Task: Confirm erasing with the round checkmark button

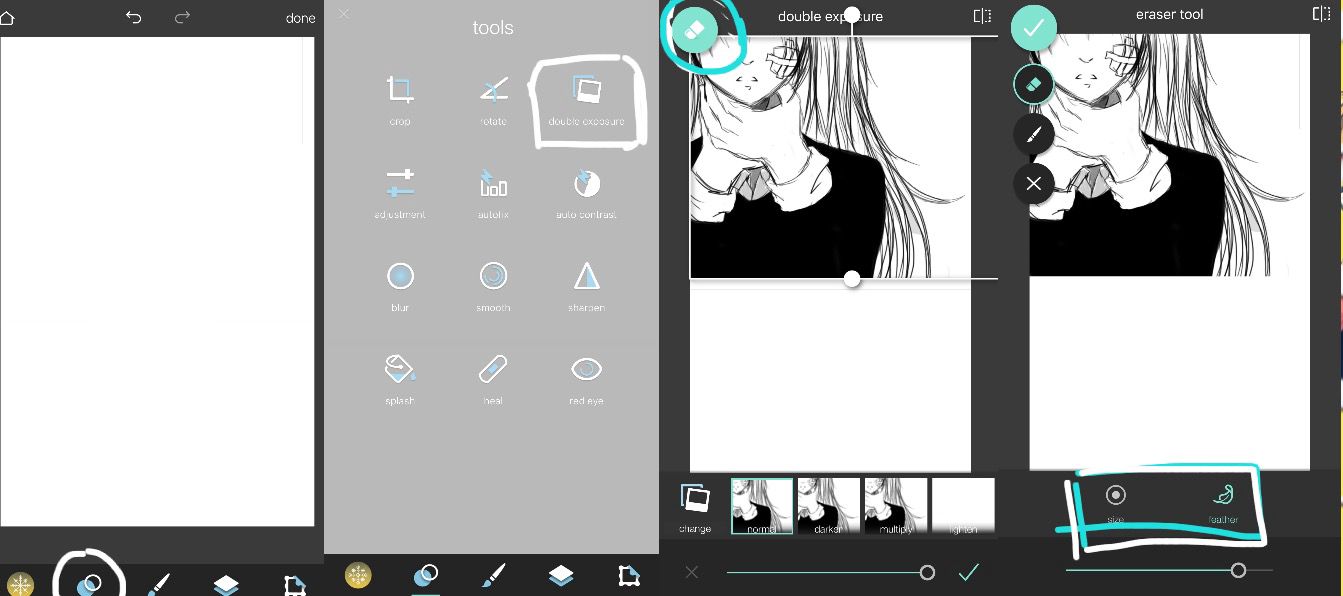Action: 1034,30
